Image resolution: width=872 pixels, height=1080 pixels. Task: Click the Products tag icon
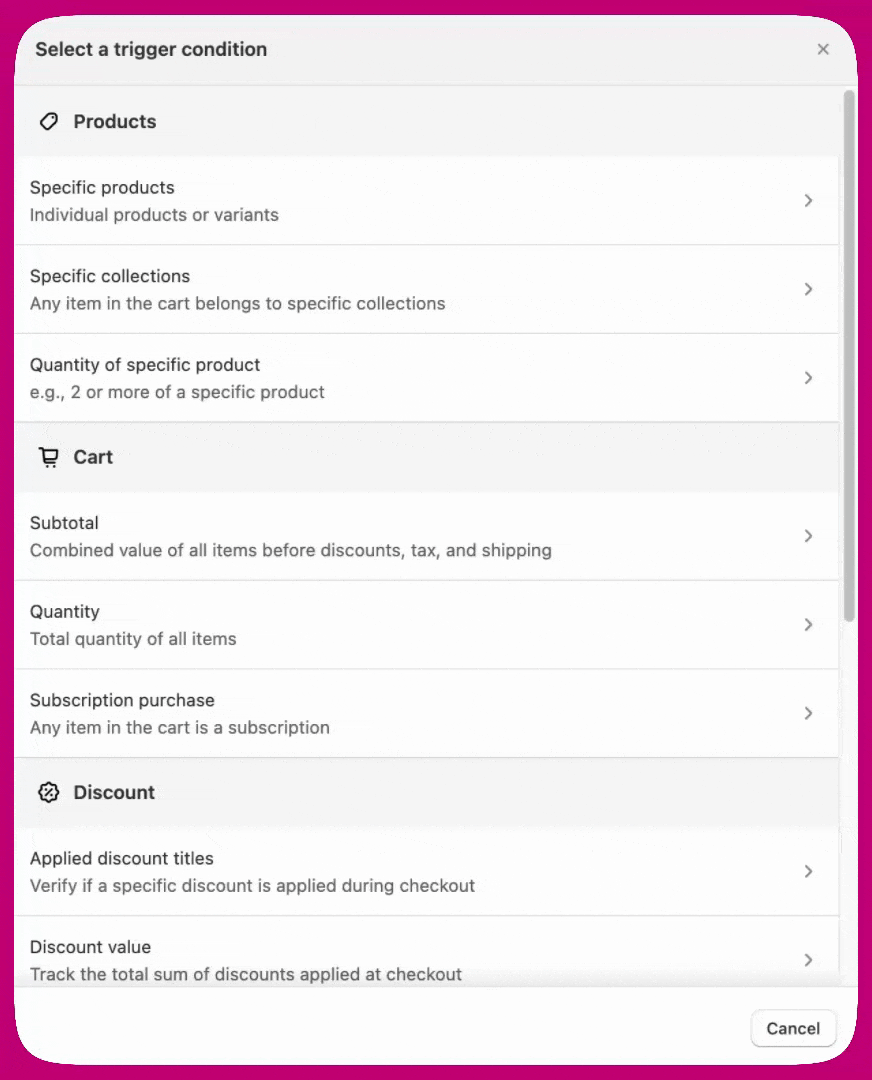pyautogui.click(x=48, y=122)
